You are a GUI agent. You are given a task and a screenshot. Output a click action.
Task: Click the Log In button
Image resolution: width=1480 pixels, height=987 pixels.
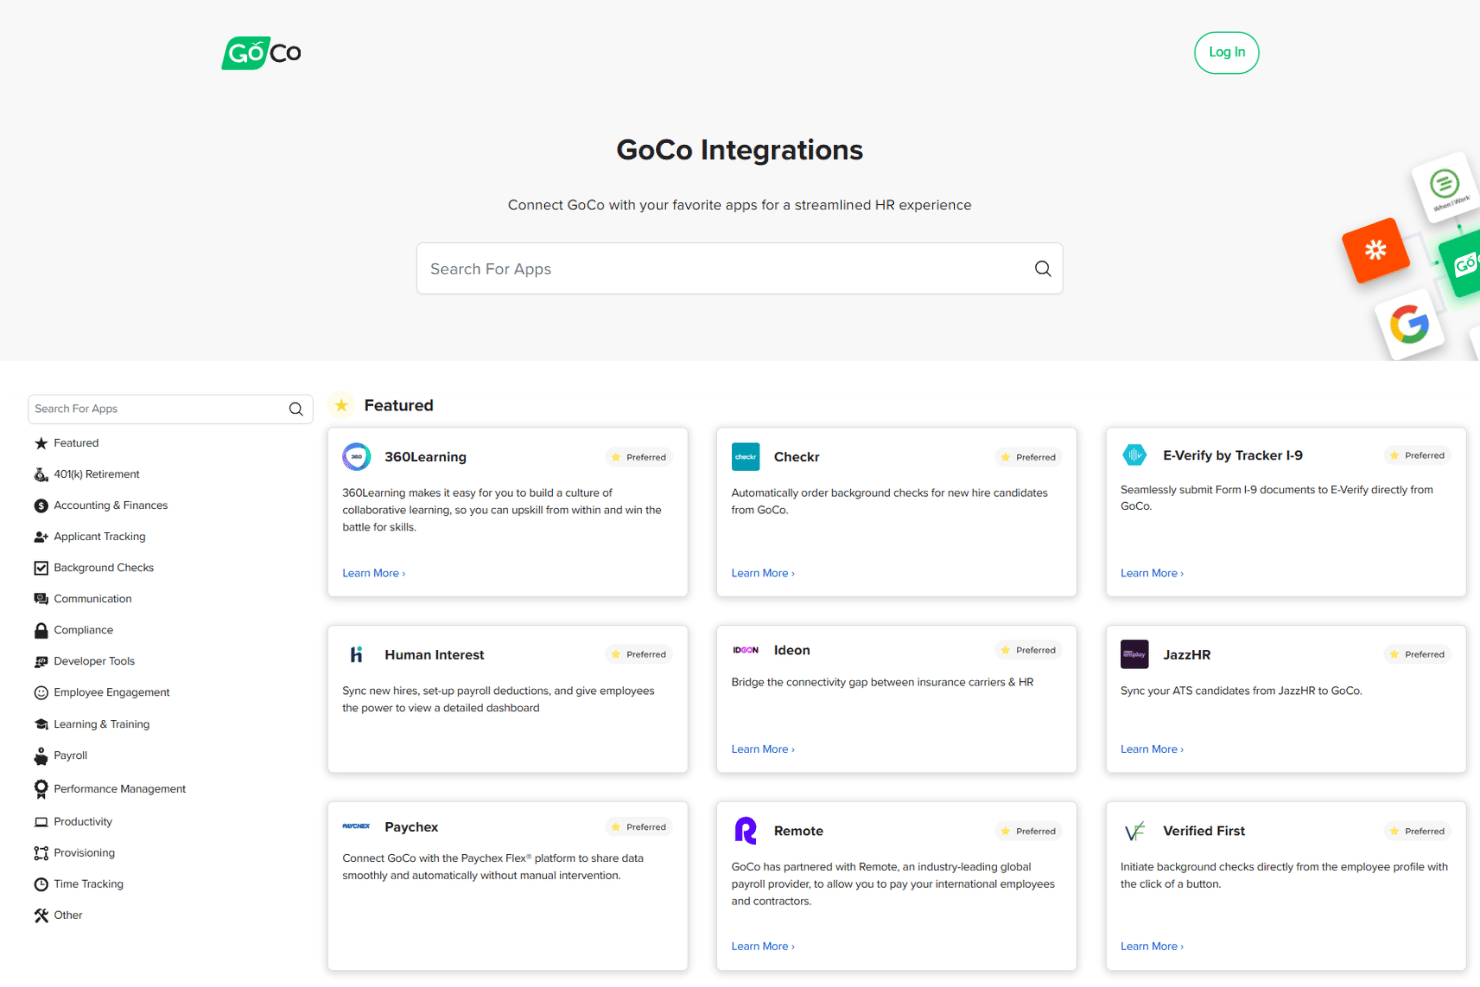[x=1226, y=53]
